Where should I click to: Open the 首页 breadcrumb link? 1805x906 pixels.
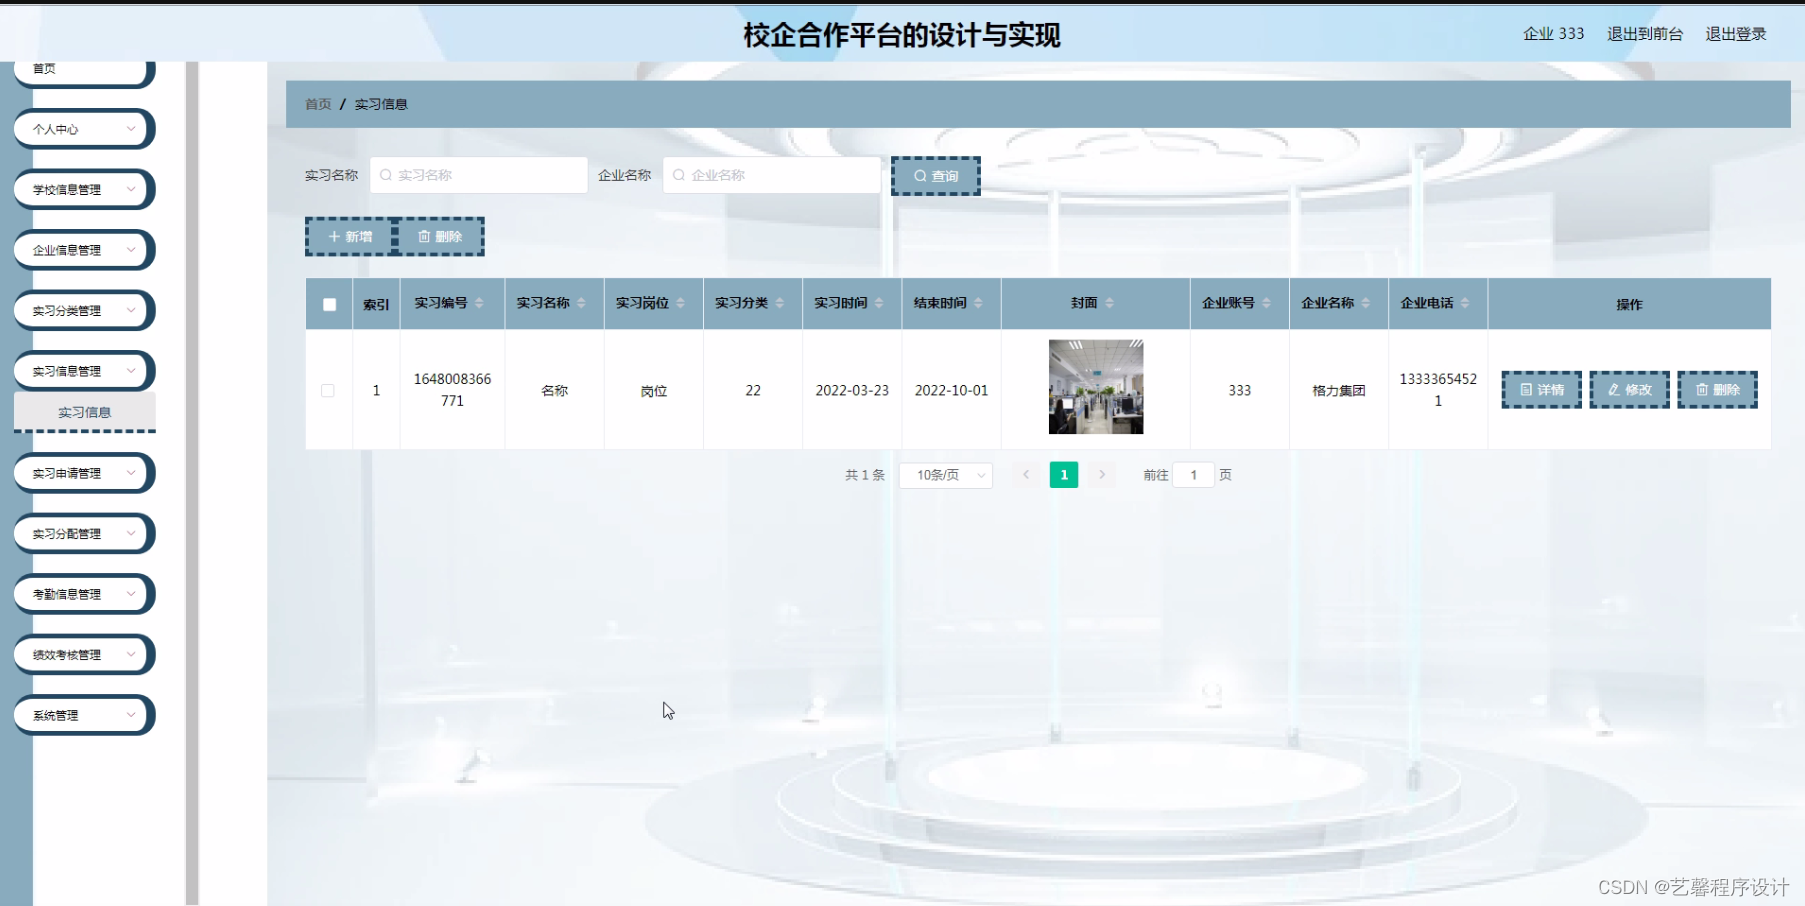point(317,103)
